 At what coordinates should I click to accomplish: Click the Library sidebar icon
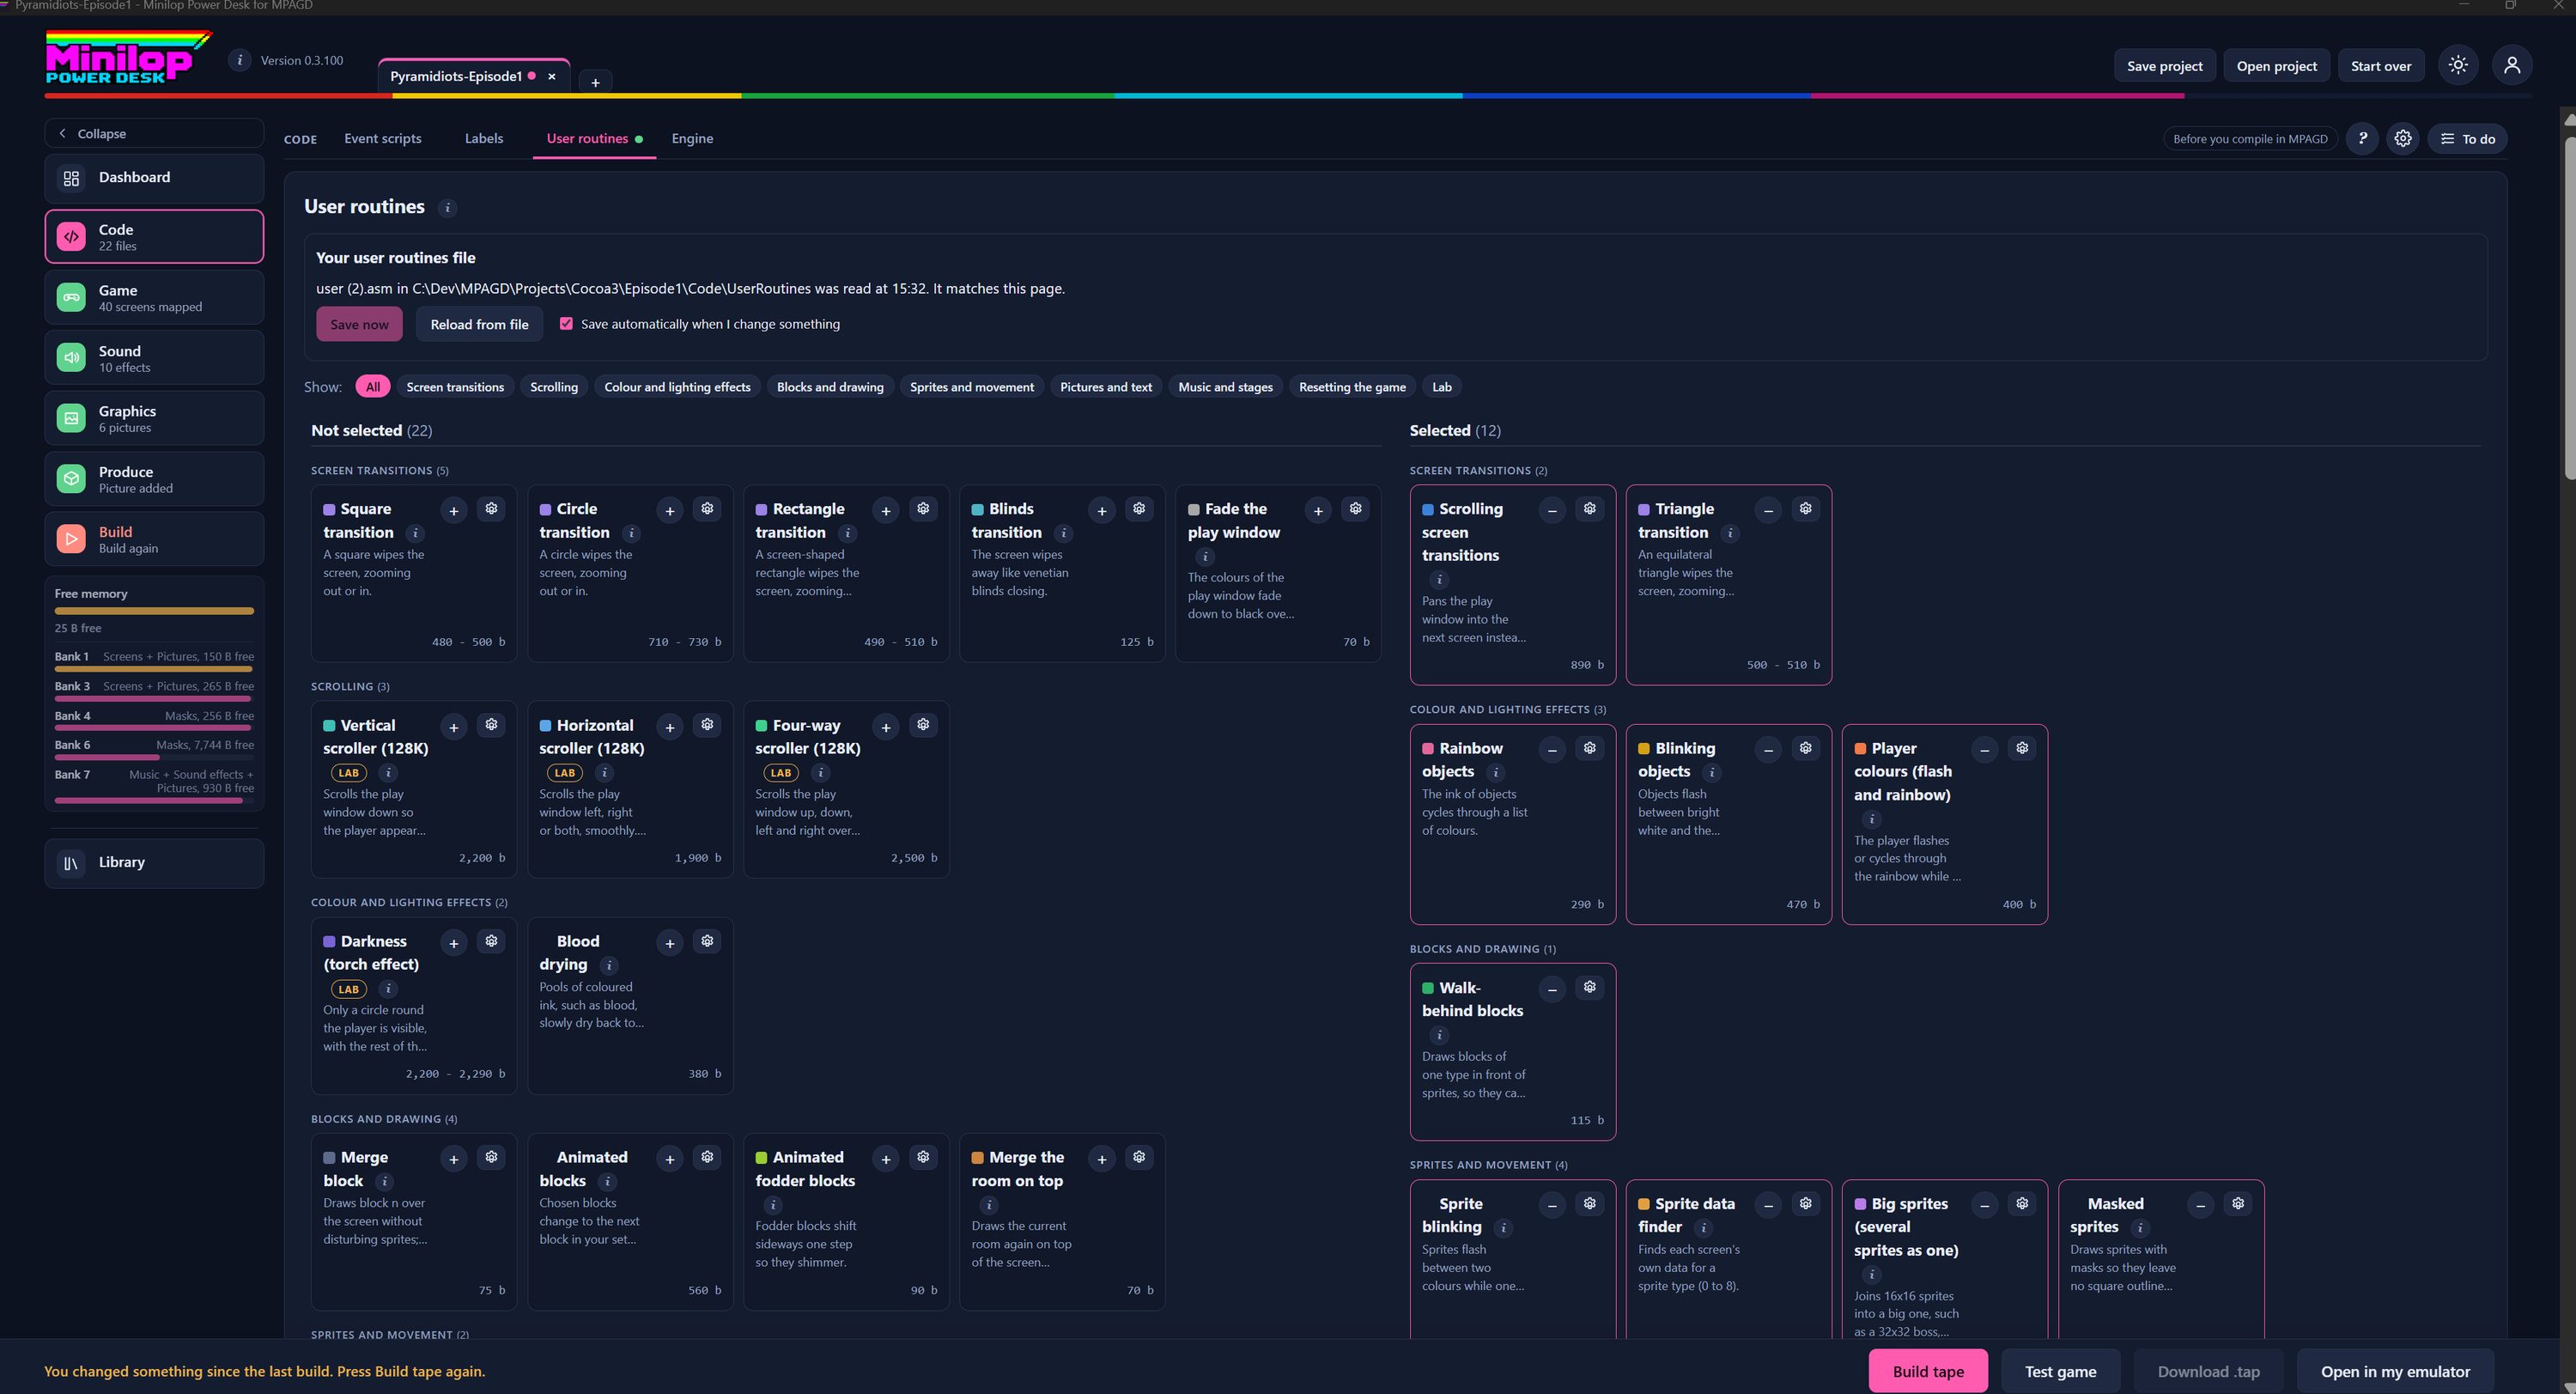[71, 863]
